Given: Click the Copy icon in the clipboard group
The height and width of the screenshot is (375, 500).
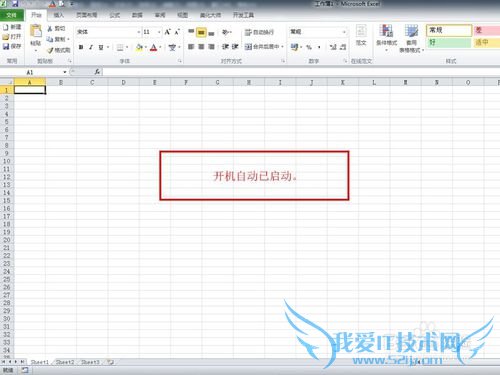Looking at the screenshot, I should click(50, 39).
